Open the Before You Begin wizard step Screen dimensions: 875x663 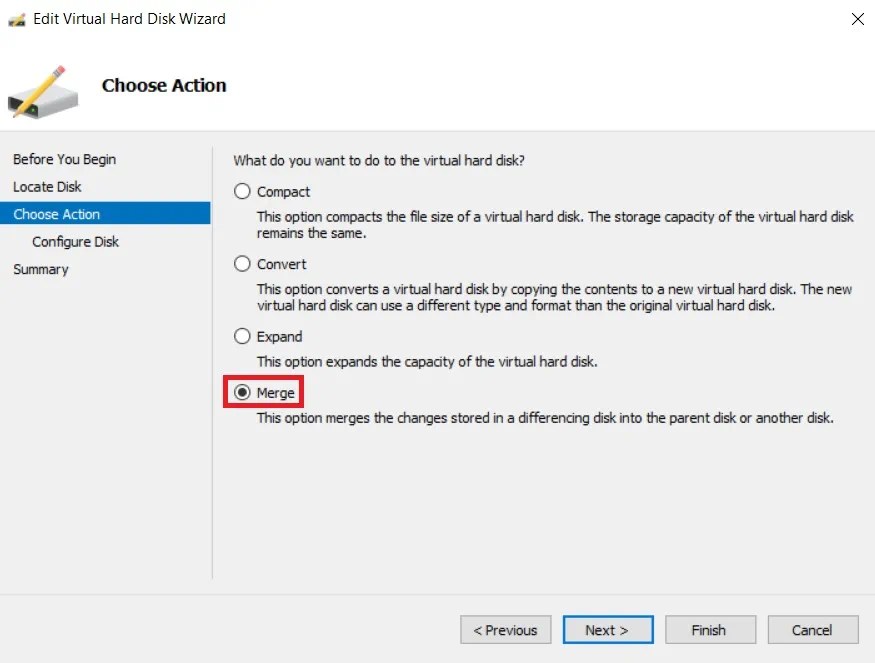(x=64, y=159)
